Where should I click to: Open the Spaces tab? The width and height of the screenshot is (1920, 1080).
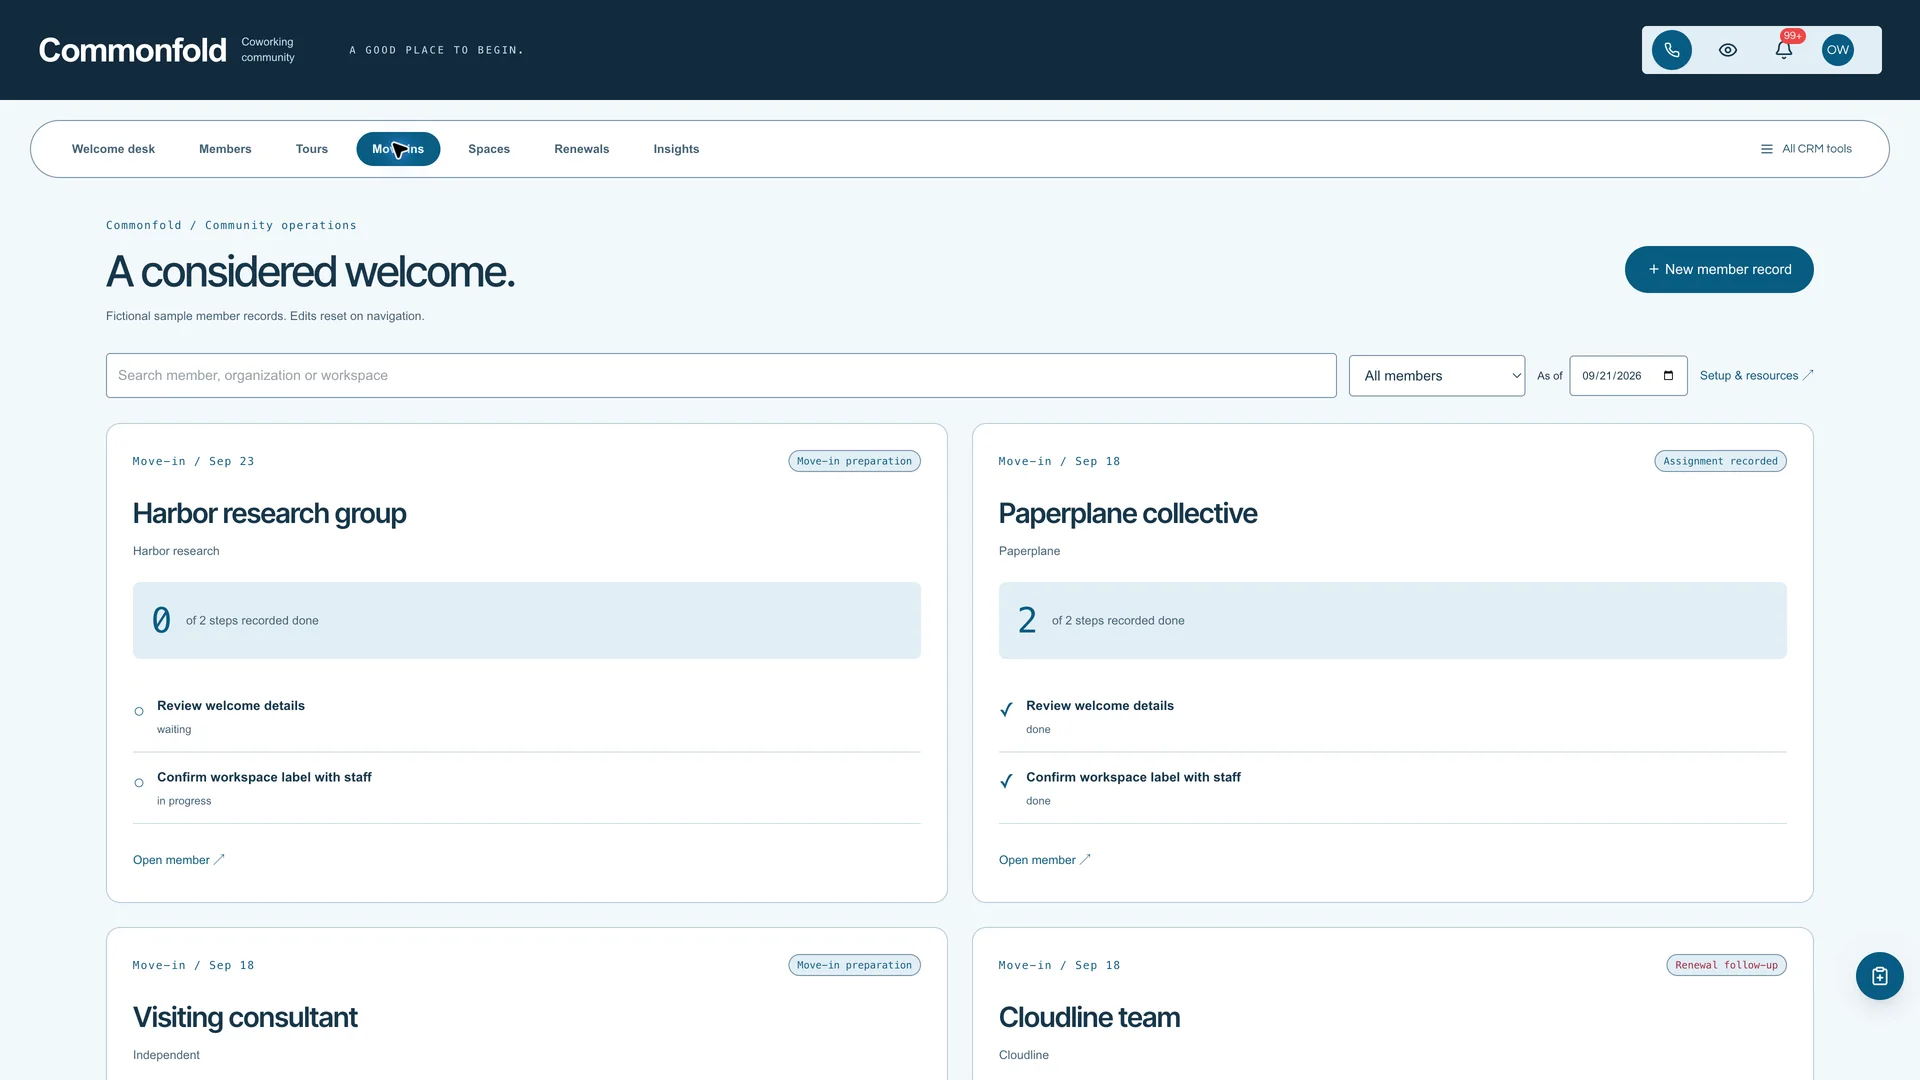point(489,149)
